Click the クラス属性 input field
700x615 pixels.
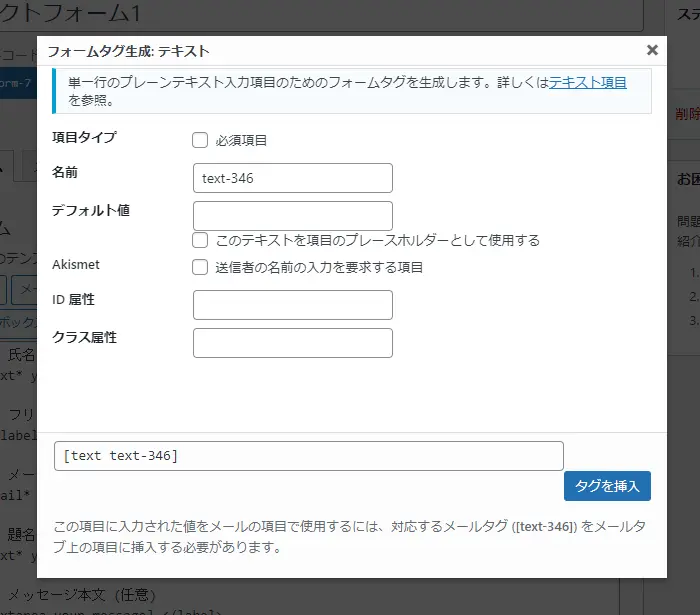pyautogui.click(x=293, y=343)
